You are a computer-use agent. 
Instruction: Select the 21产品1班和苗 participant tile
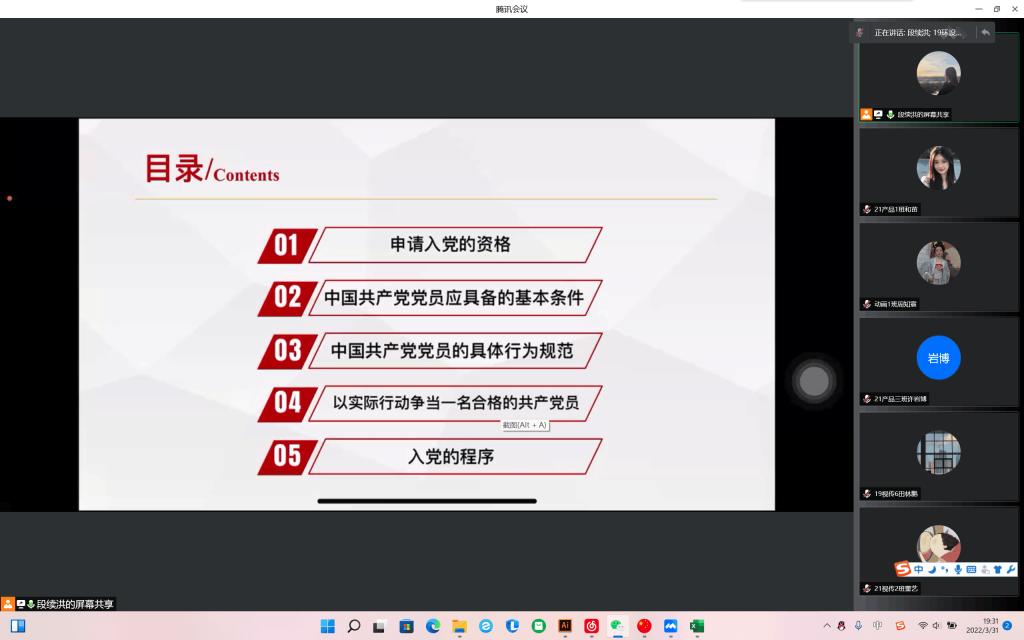click(x=938, y=171)
